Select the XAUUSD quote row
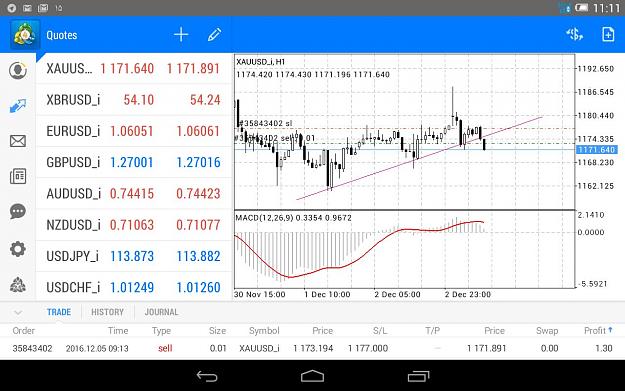625x391 pixels. click(x=134, y=69)
